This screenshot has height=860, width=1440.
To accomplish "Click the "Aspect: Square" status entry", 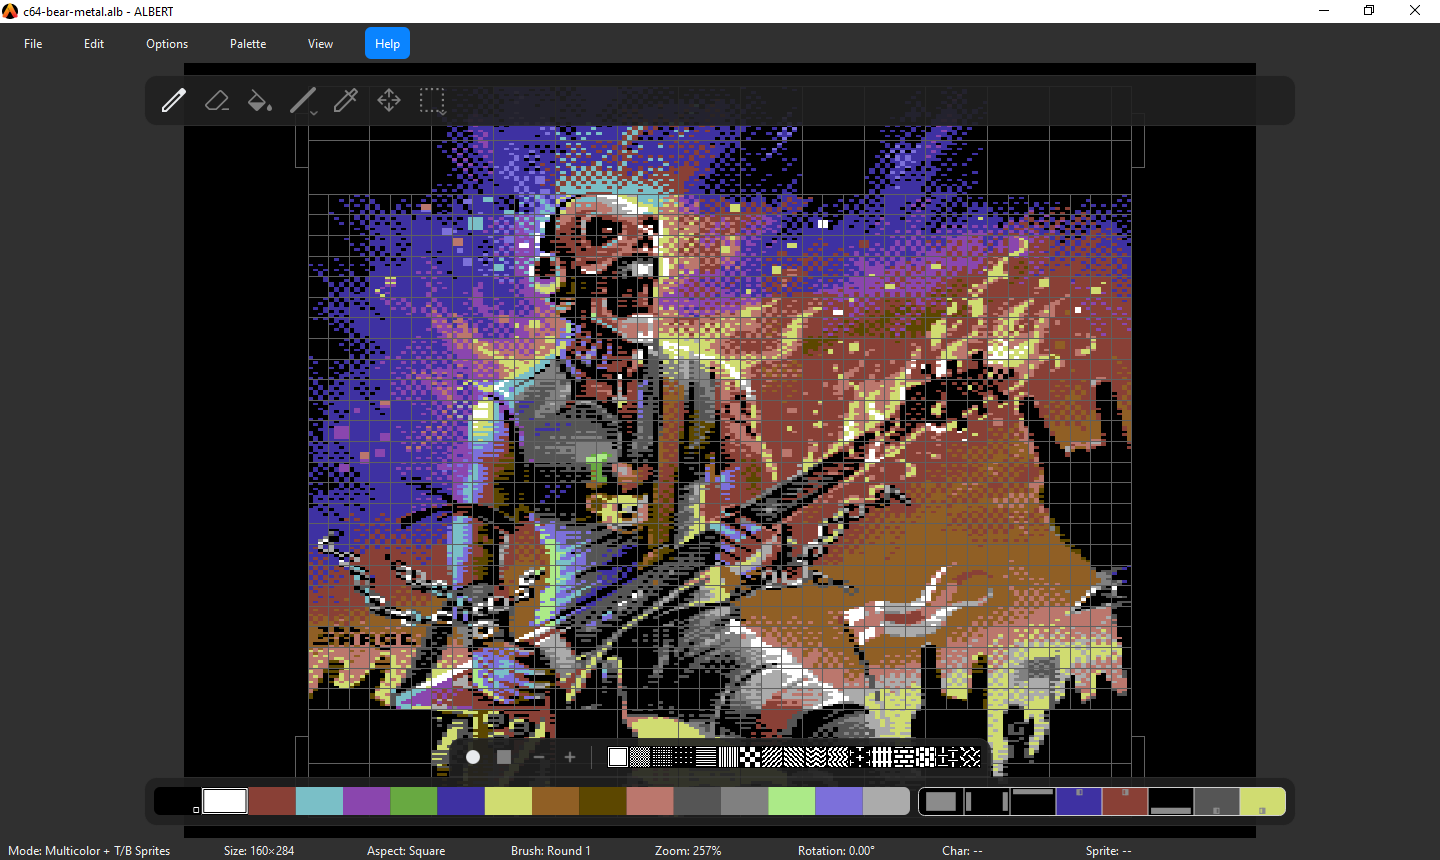I will 406,851.
